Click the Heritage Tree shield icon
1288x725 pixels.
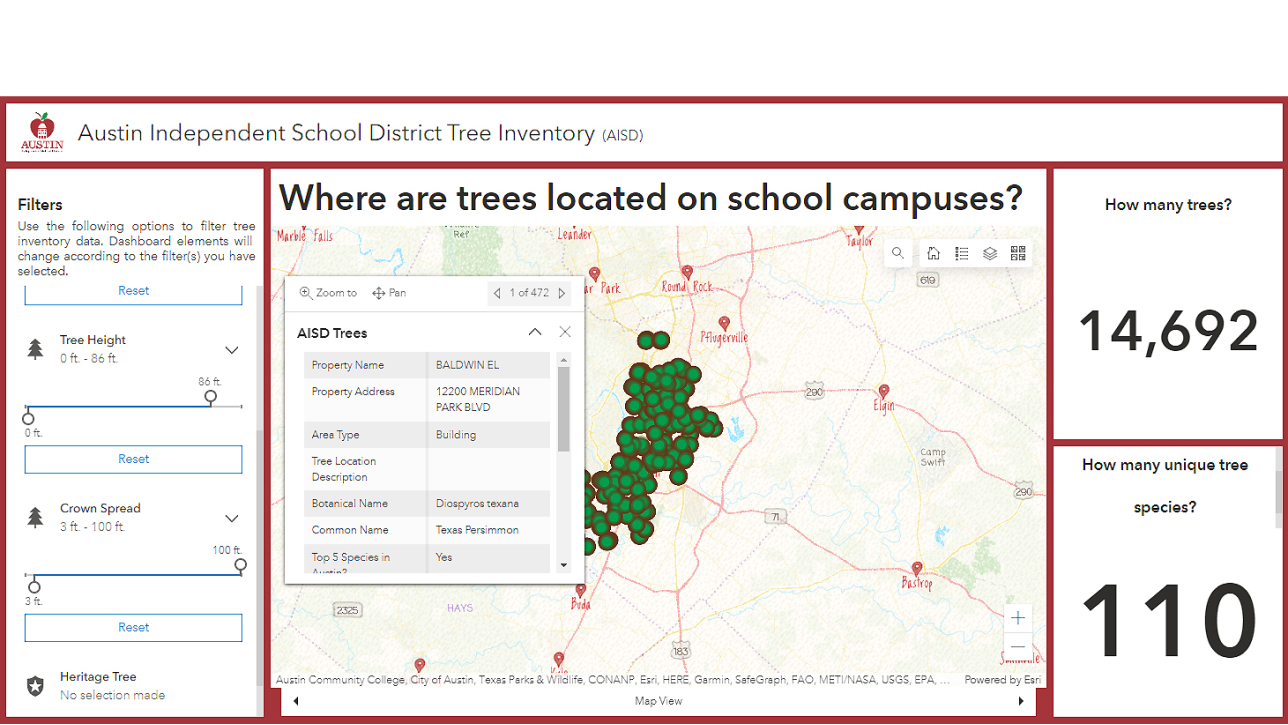click(x=36, y=686)
